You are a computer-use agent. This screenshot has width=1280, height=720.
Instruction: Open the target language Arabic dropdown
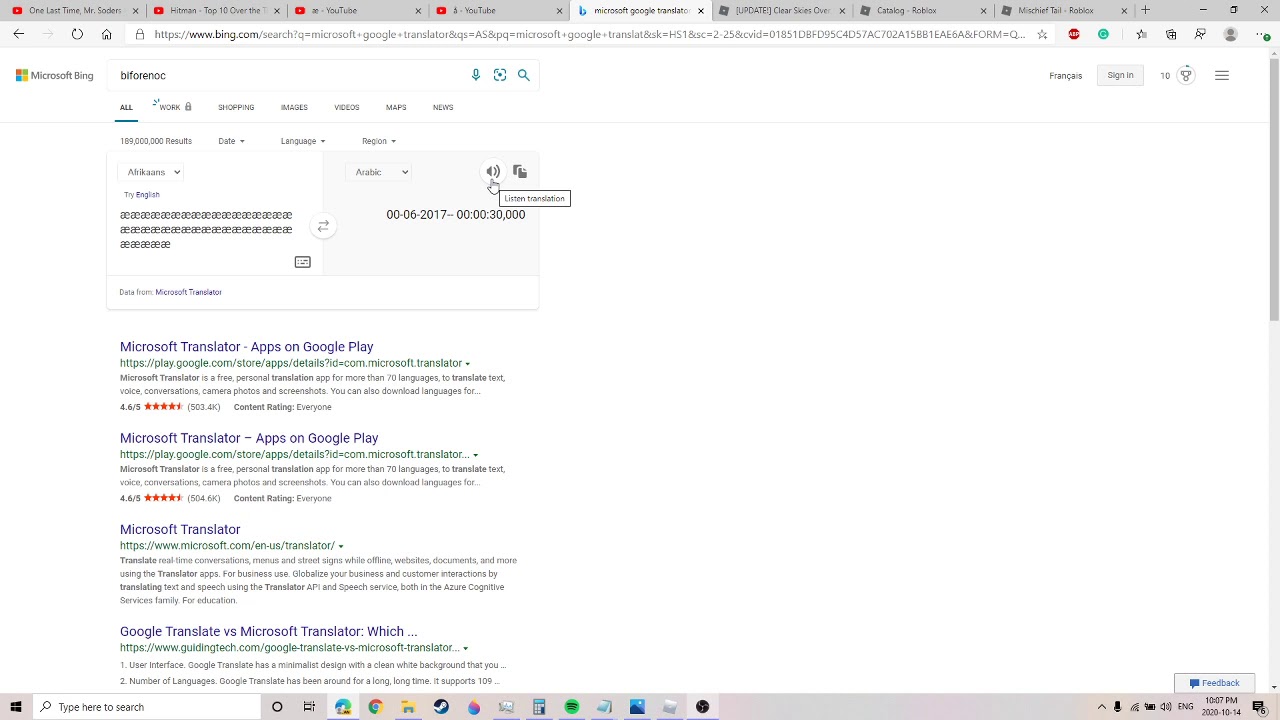click(x=381, y=172)
